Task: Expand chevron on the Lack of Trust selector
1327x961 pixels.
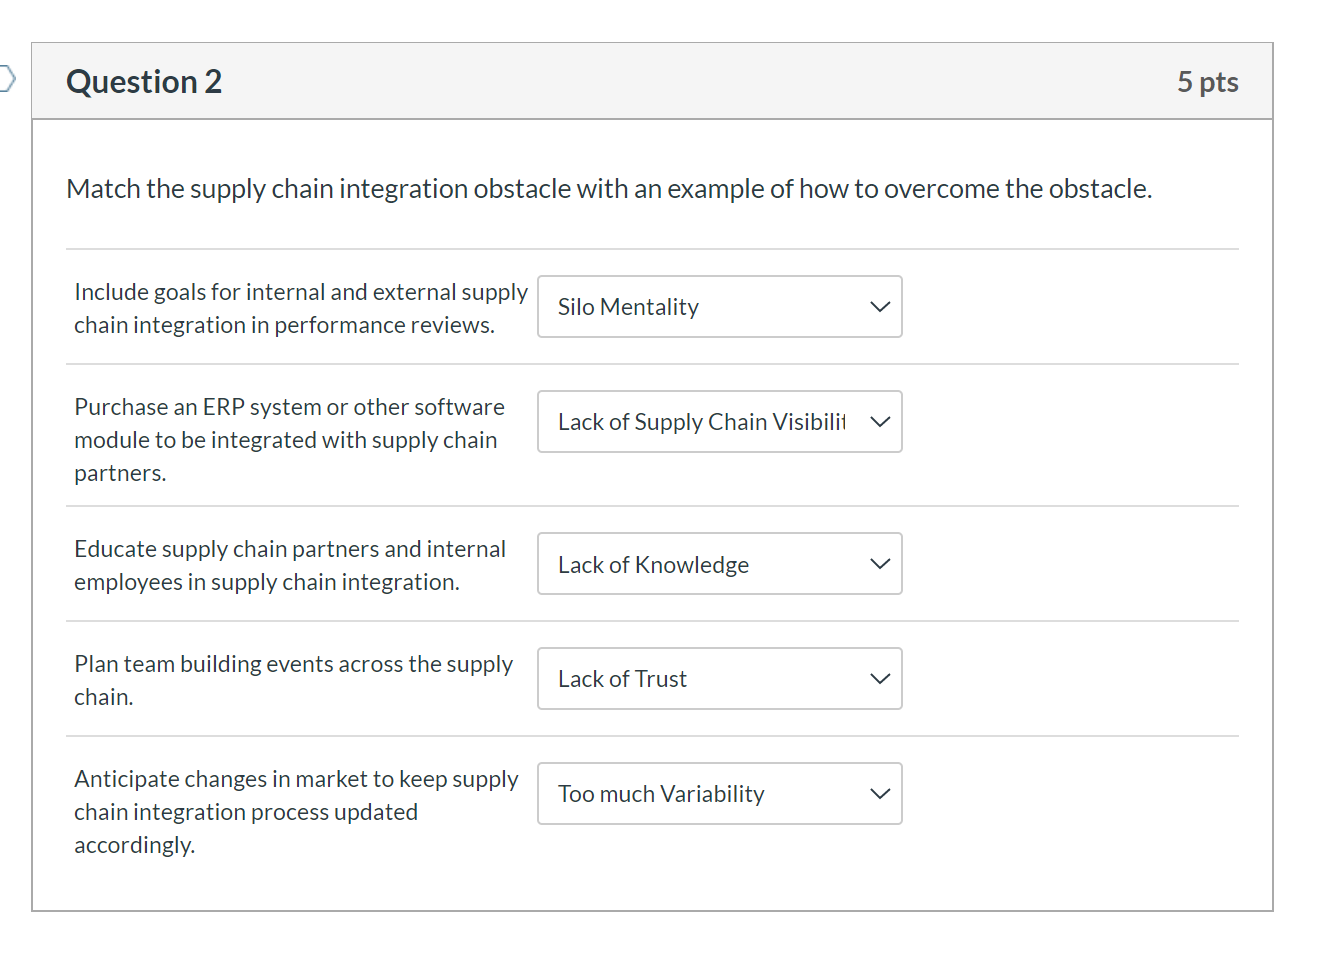Action: point(879,678)
